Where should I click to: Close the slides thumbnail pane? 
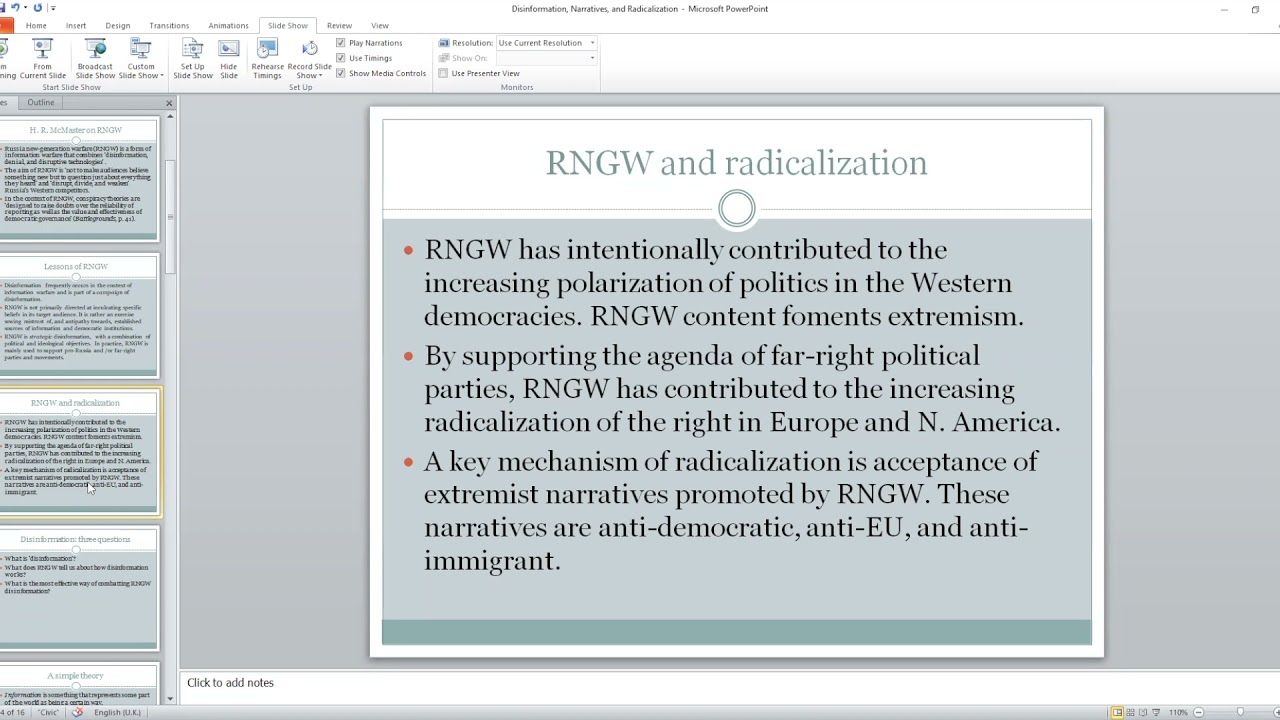pos(169,103)
